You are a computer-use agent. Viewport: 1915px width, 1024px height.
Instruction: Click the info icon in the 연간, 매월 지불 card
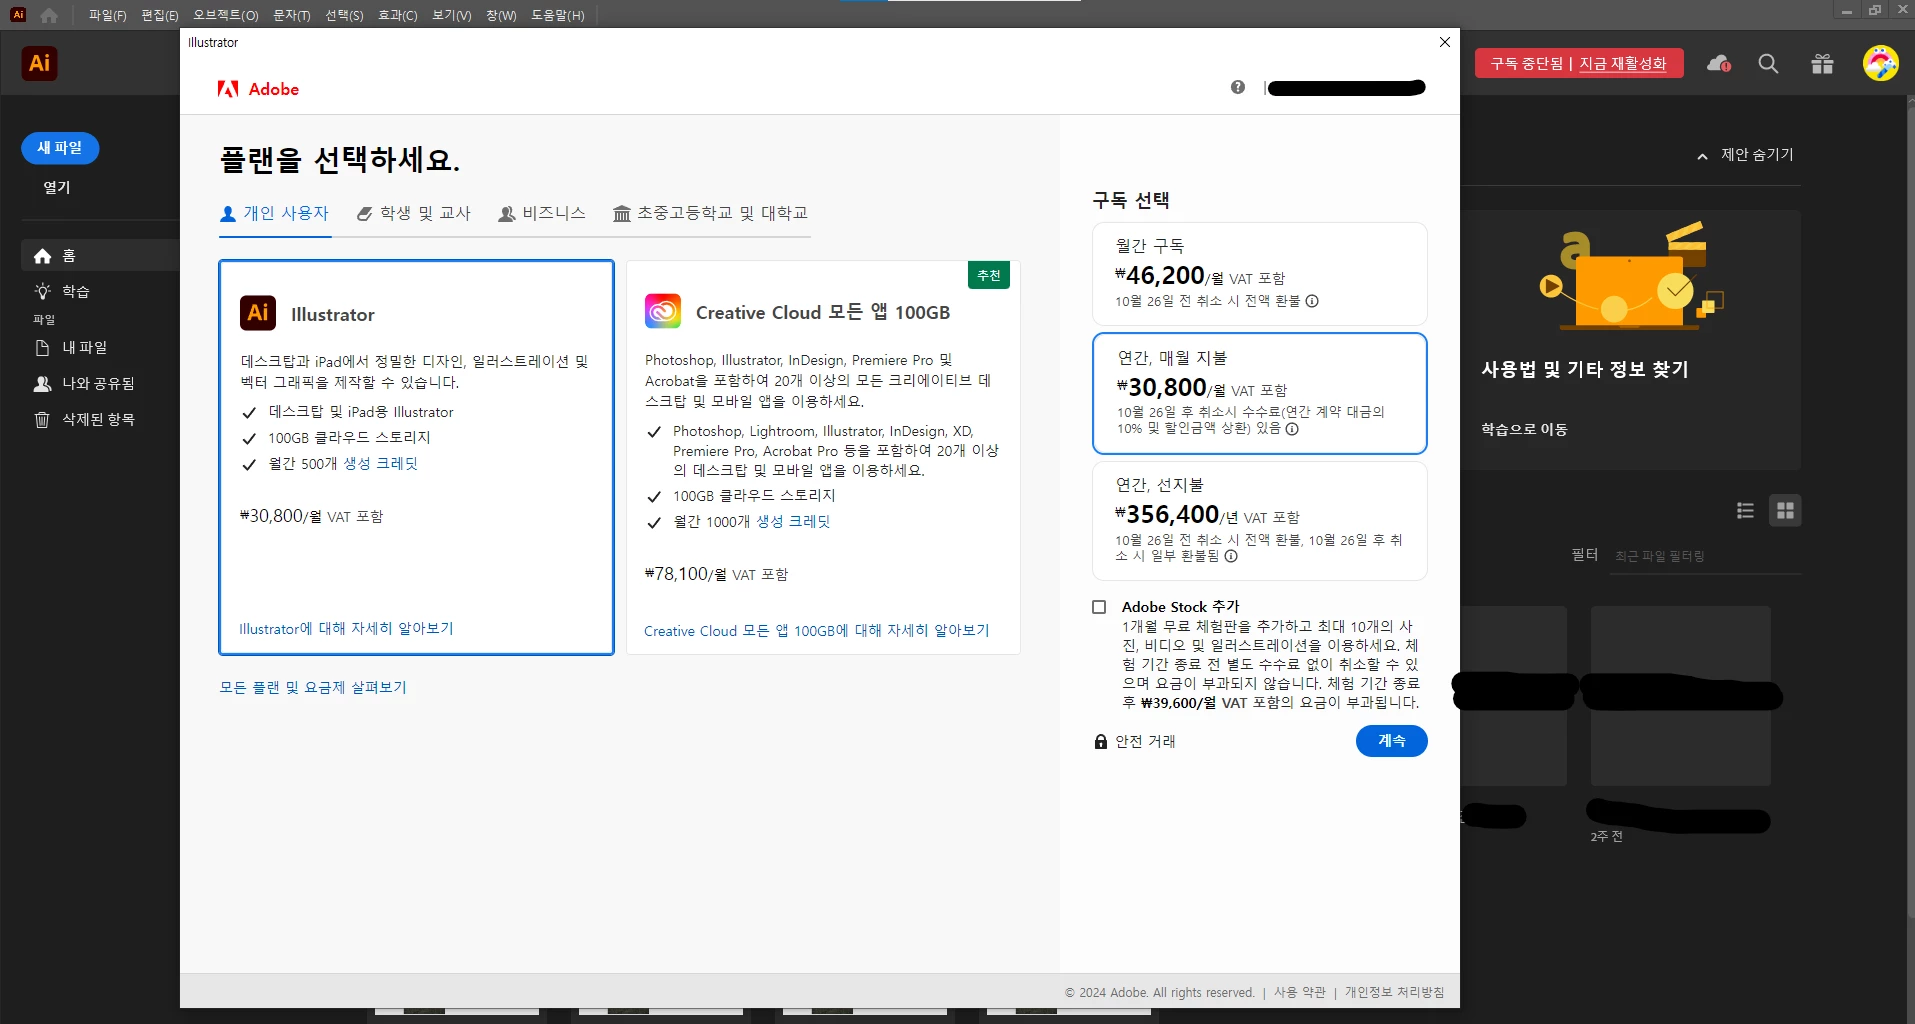[x=1292, y=429]
